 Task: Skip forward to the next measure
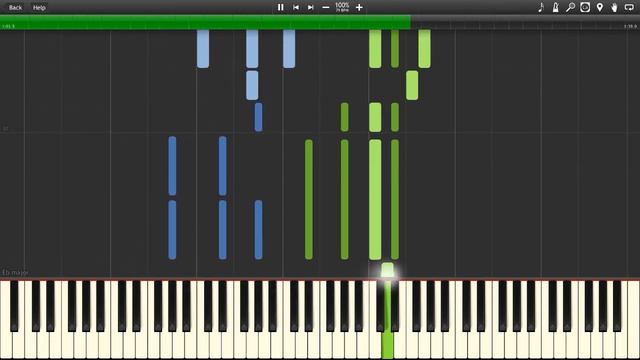(x=311, y=7)
